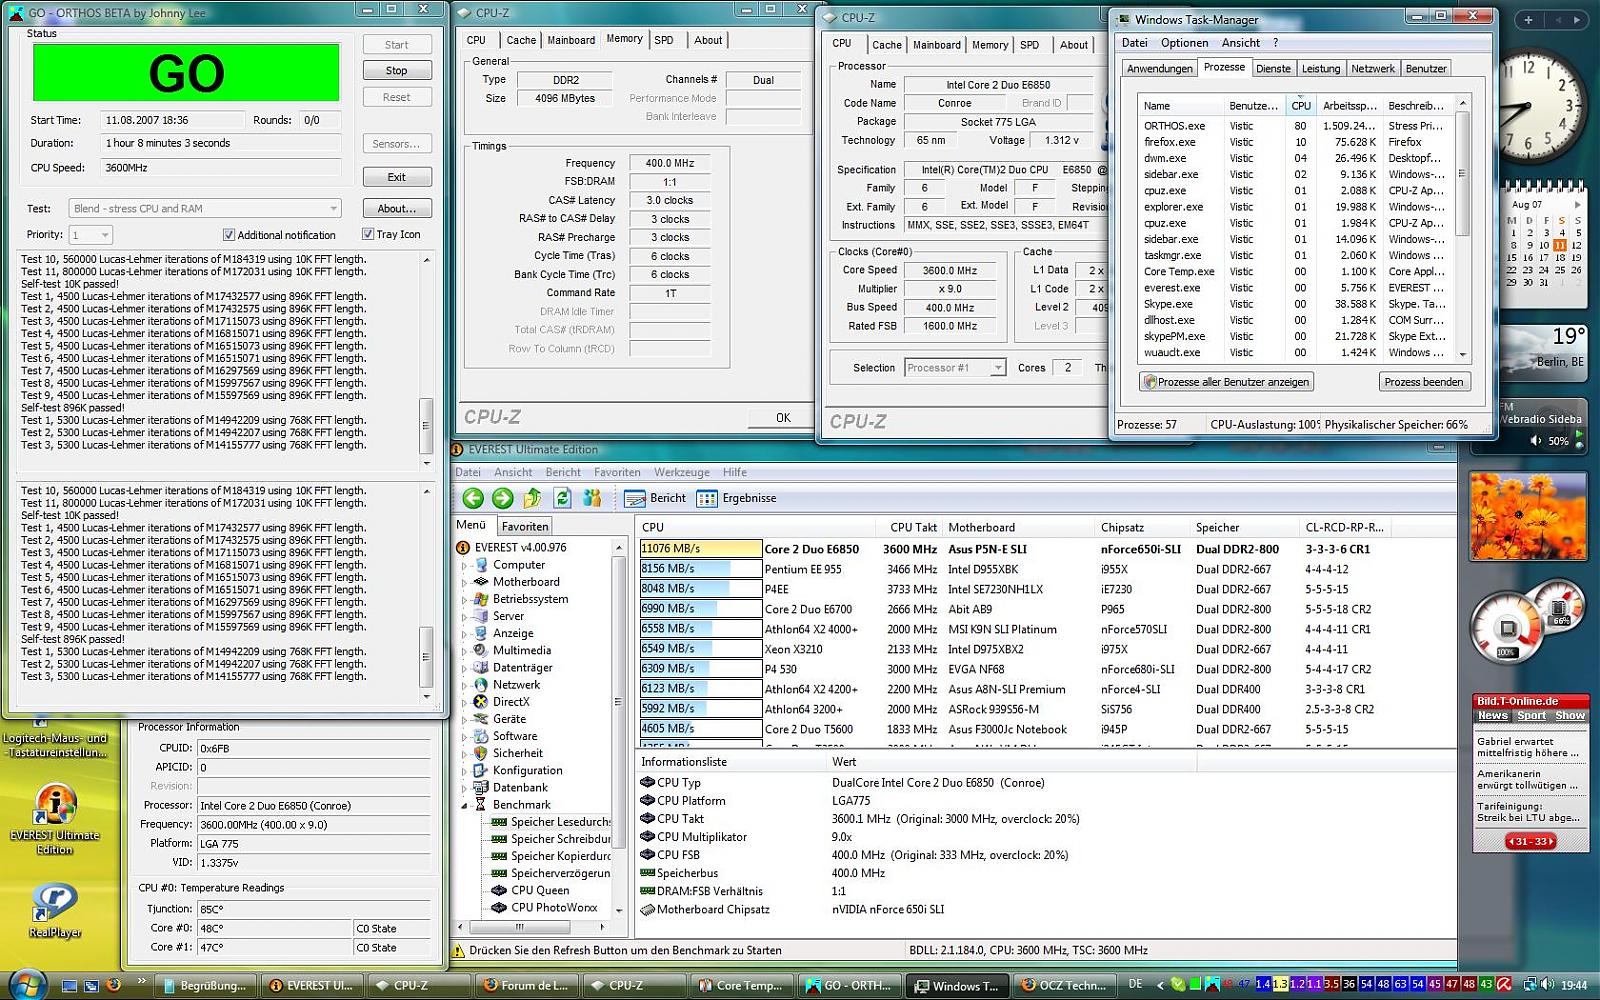This screenshot has height=1000, width=1600.
Task: Select firefox.exe row in Task-Manager
Action: tap(1298, 142)
